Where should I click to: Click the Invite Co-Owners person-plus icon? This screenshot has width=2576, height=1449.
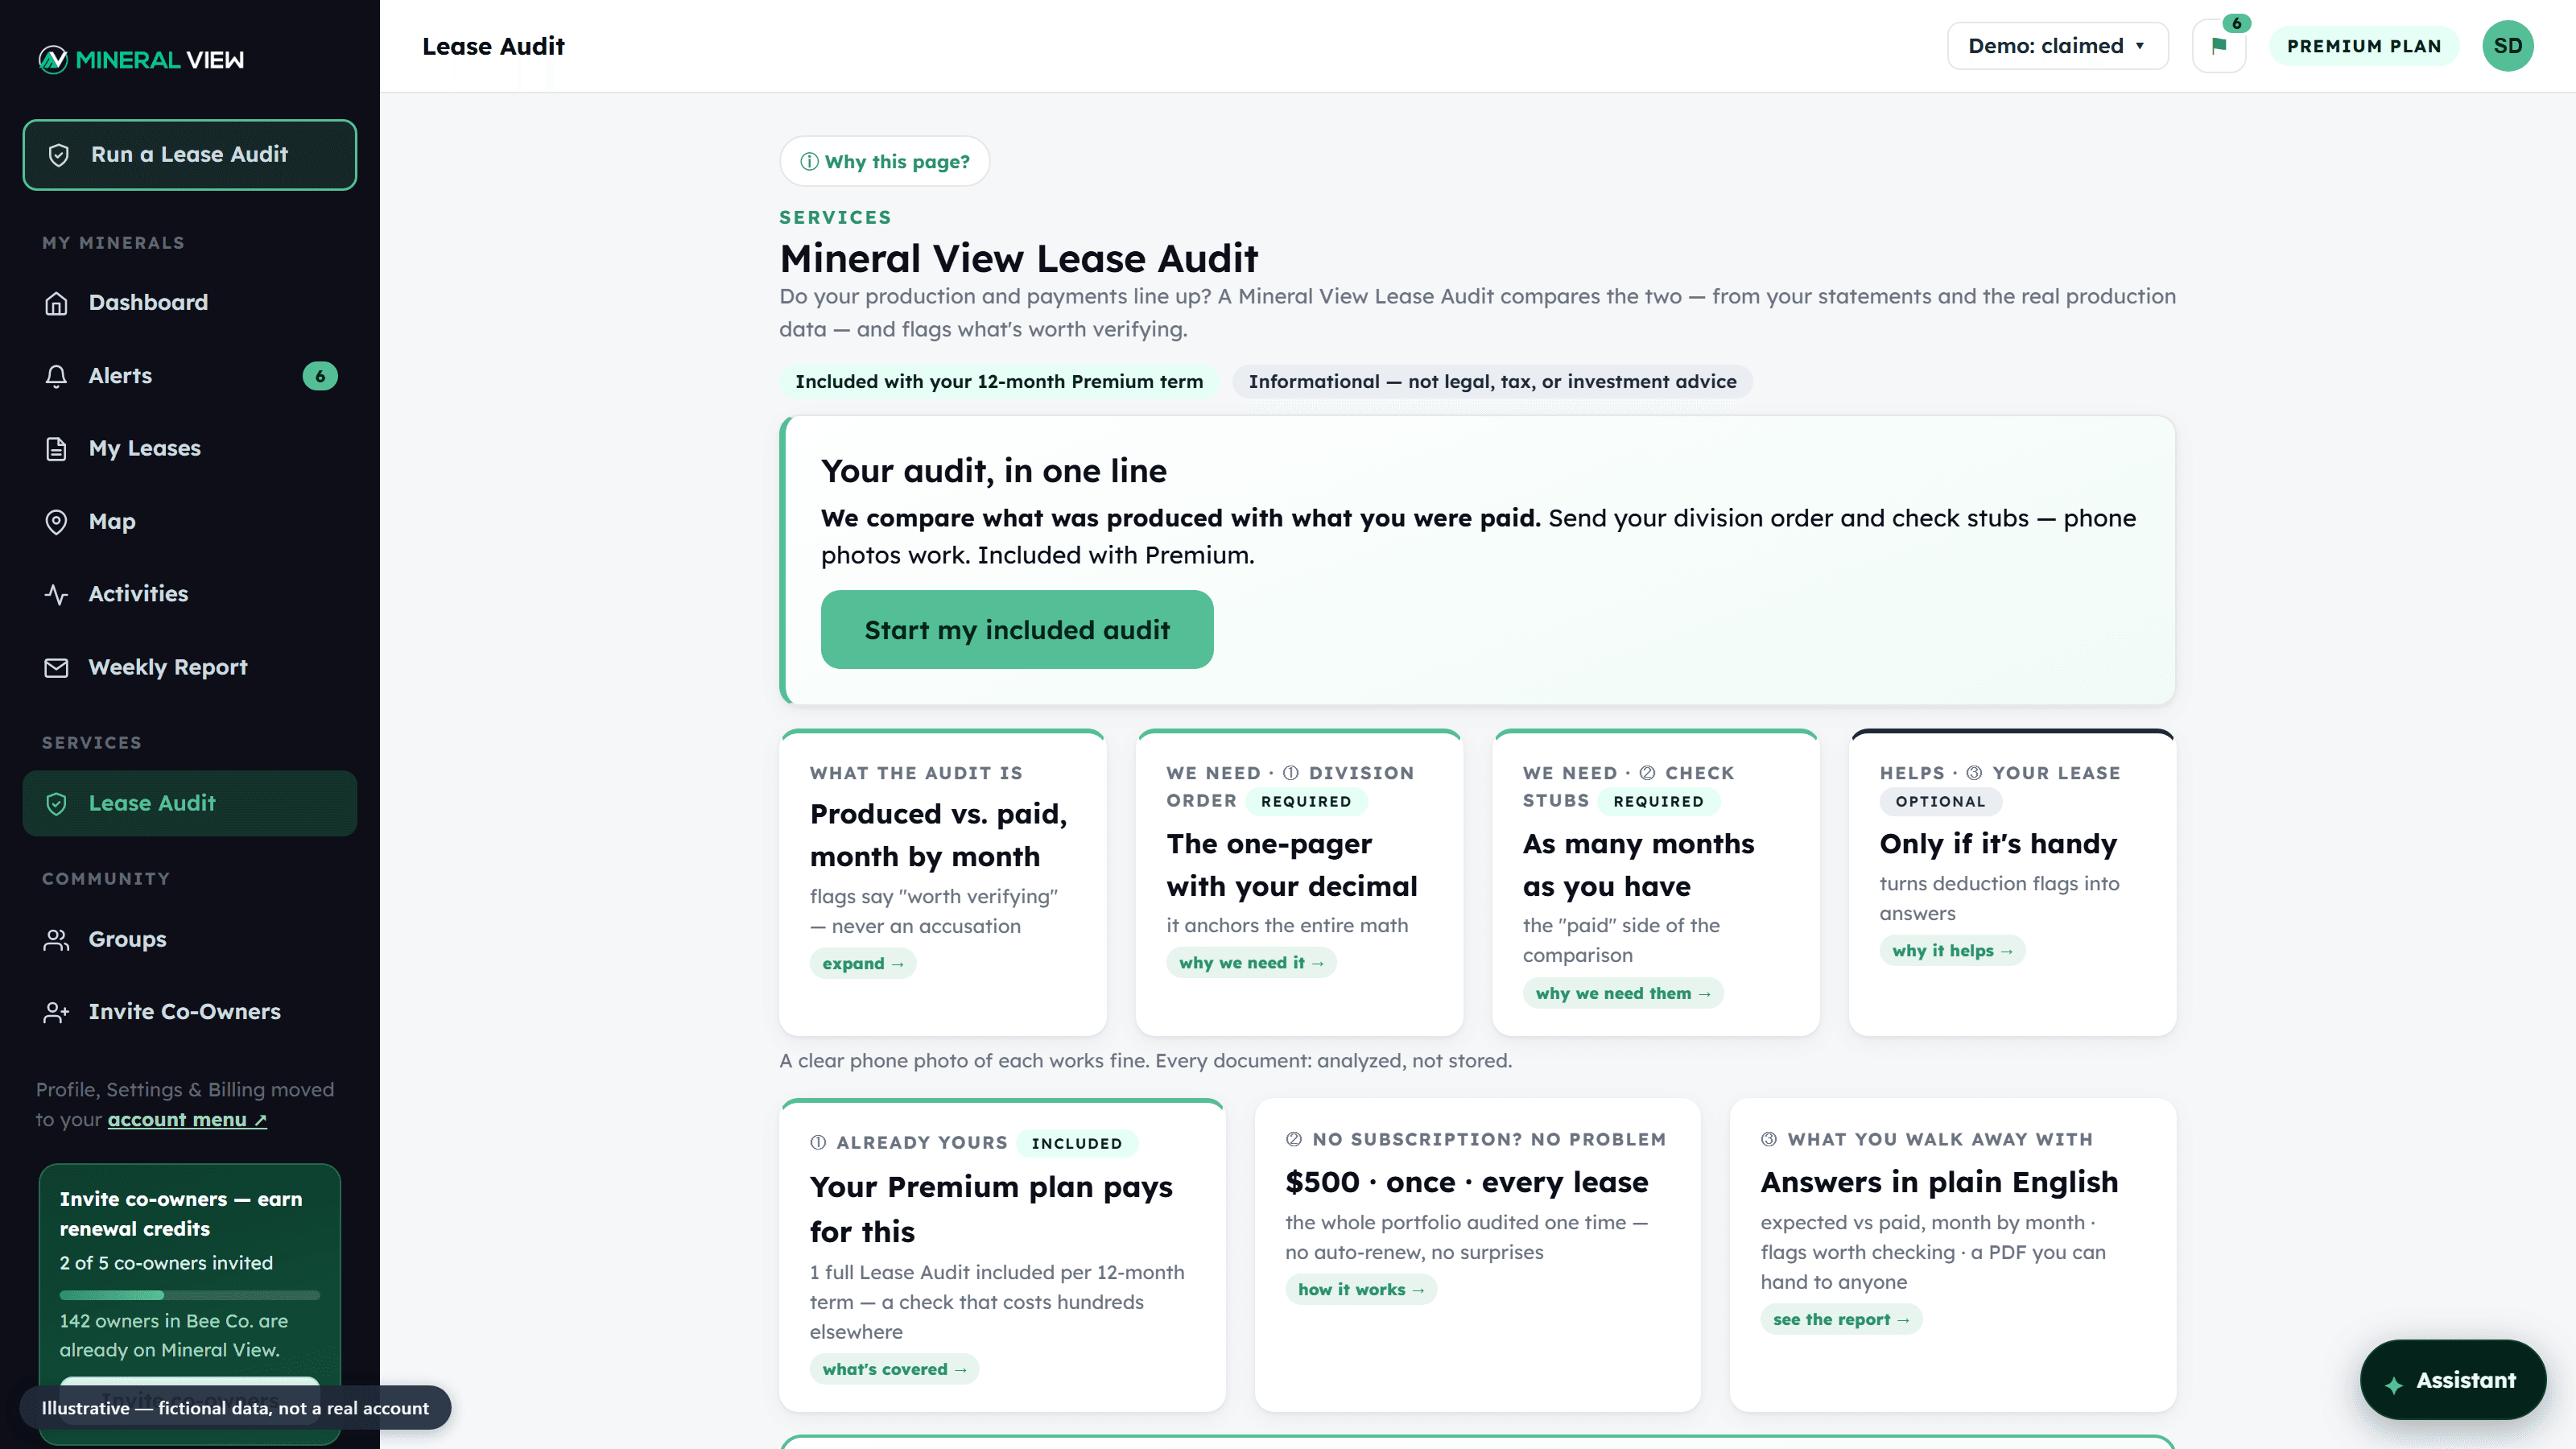(x=56, y=1012)
